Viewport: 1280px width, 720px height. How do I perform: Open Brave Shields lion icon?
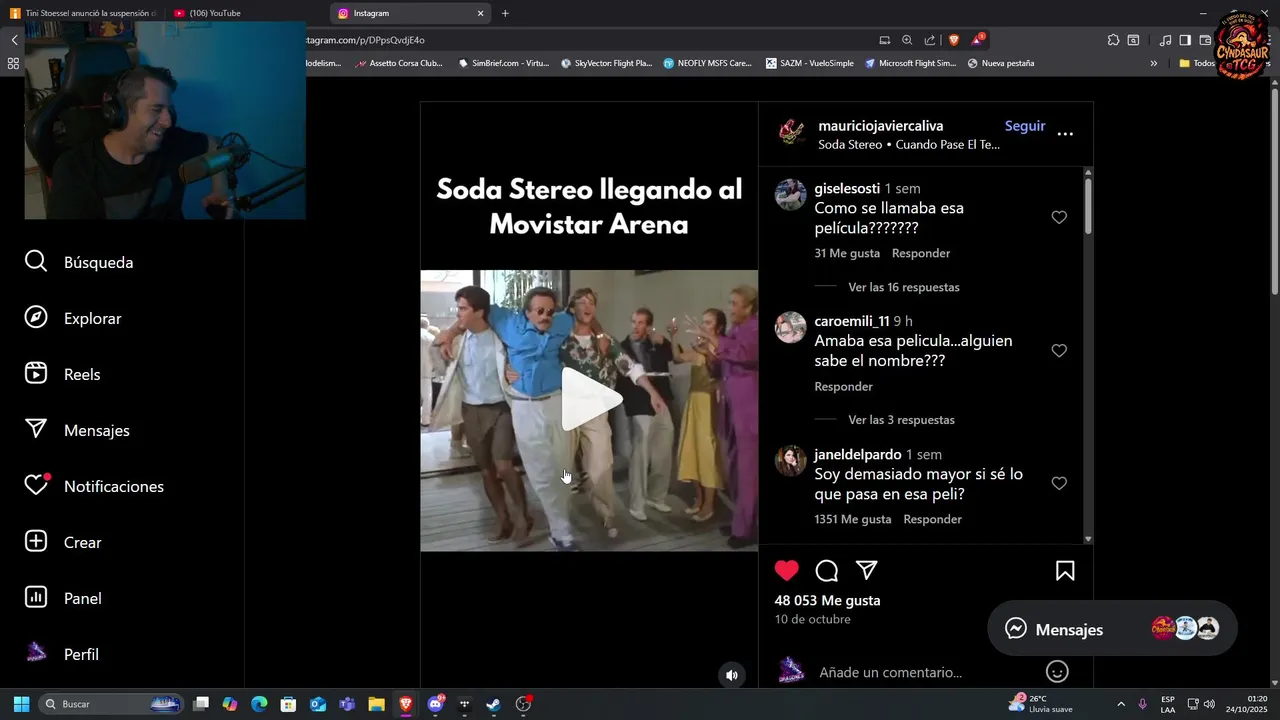954,40
